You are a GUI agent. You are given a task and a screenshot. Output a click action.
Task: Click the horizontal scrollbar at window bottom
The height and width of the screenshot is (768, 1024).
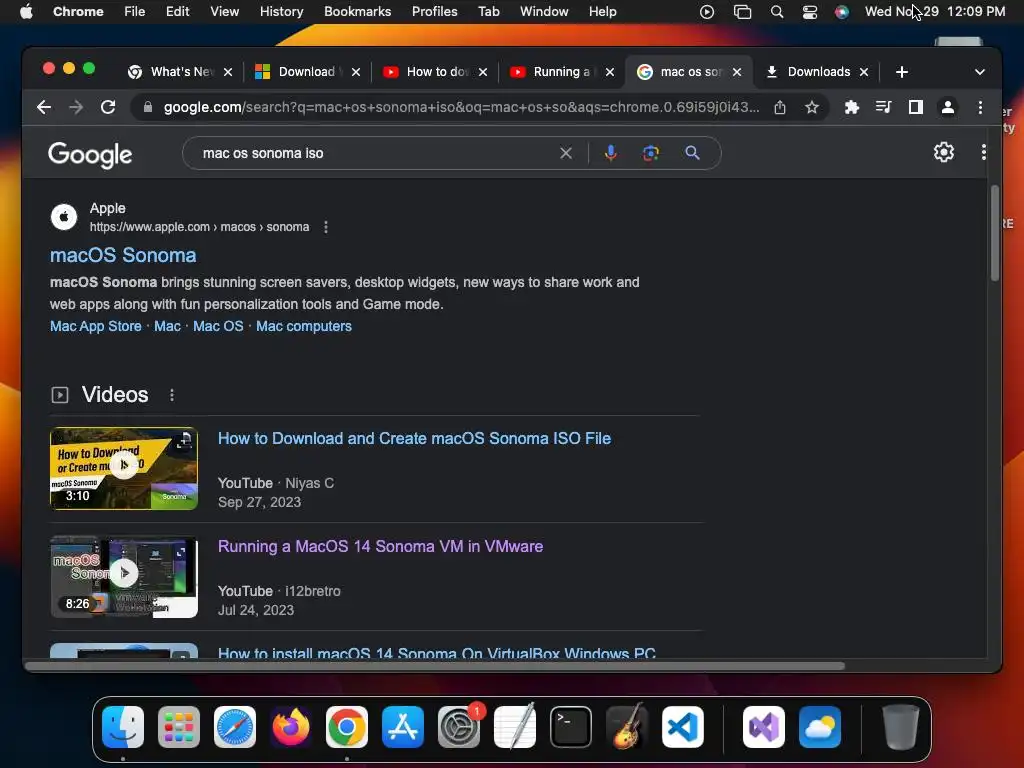coord(436,666)
